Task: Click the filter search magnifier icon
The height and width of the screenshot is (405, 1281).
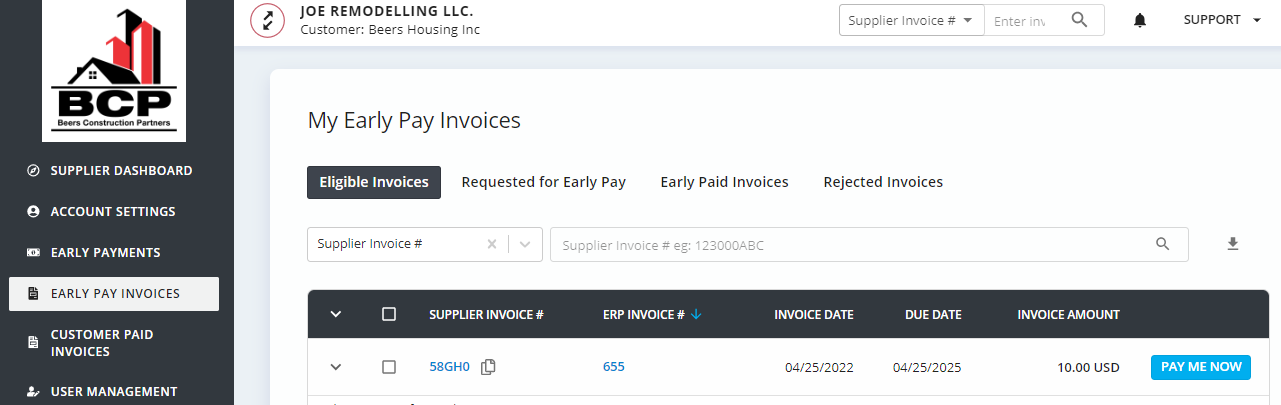Action: pyautogui.click(x=1162, y=244)
